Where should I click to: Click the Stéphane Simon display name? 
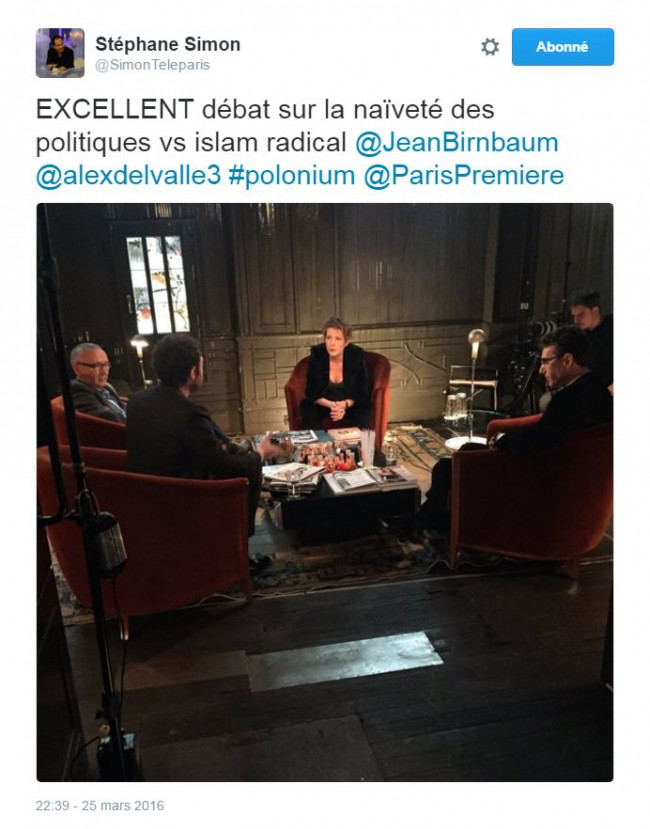click(168, 44)
